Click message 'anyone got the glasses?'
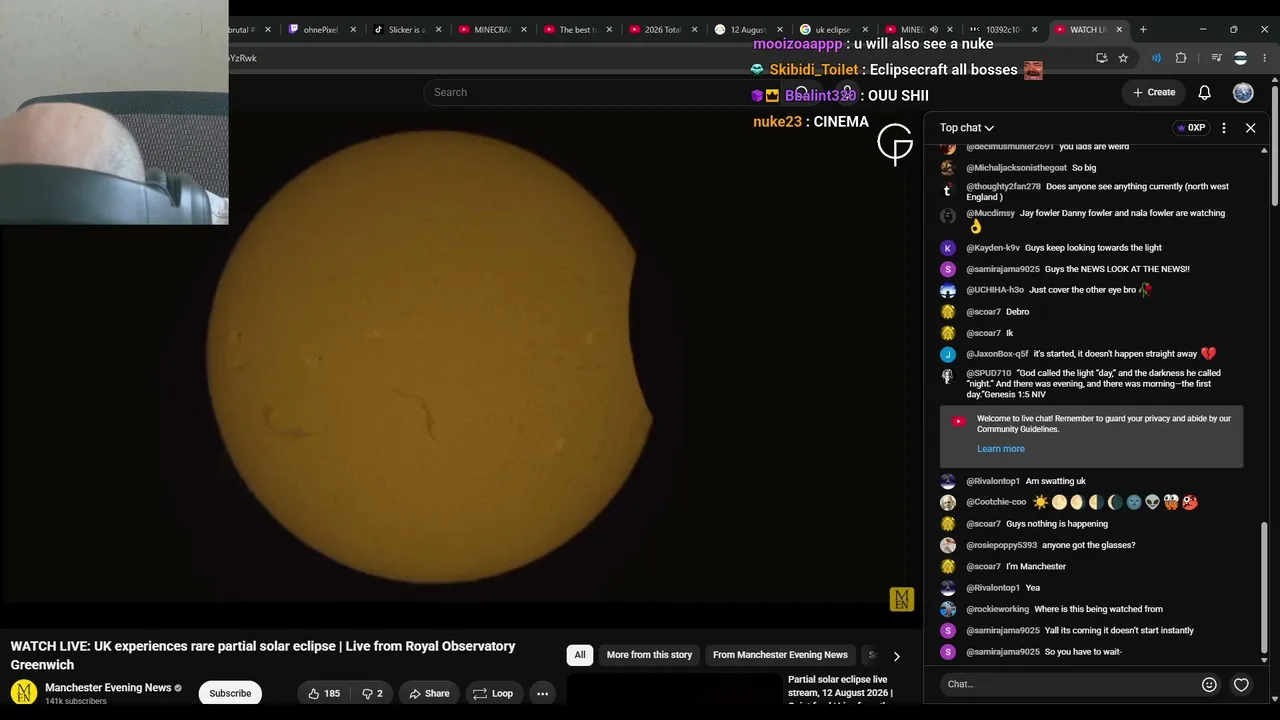Viewport: 1280px width, 720px height. coord(1088,545)
